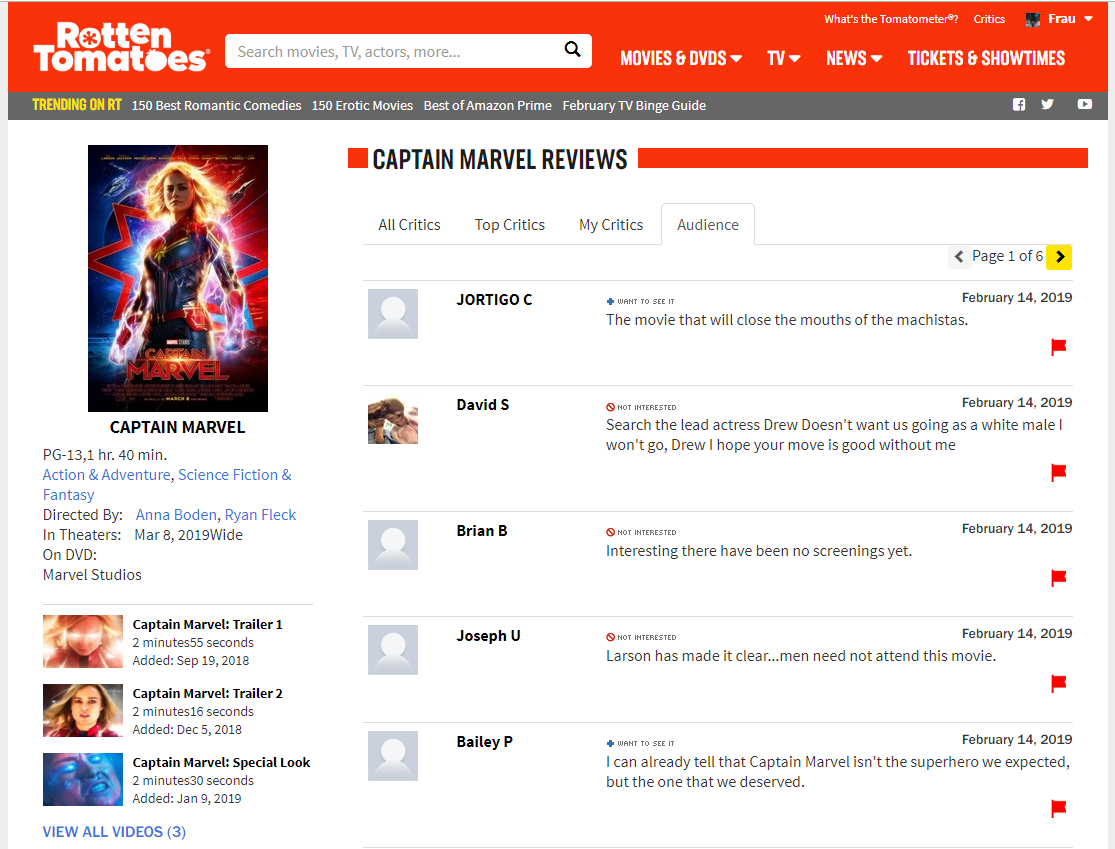Expand the Frau account dropdown arrow
This screenshot has height=849, width=1115.
pos(1088,19)
